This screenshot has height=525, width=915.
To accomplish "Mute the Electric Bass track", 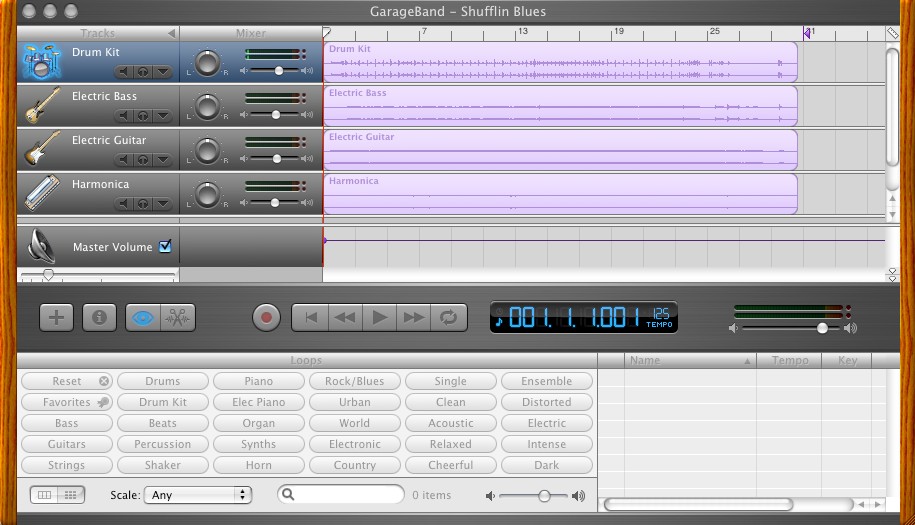I will (x=123, y=116).
